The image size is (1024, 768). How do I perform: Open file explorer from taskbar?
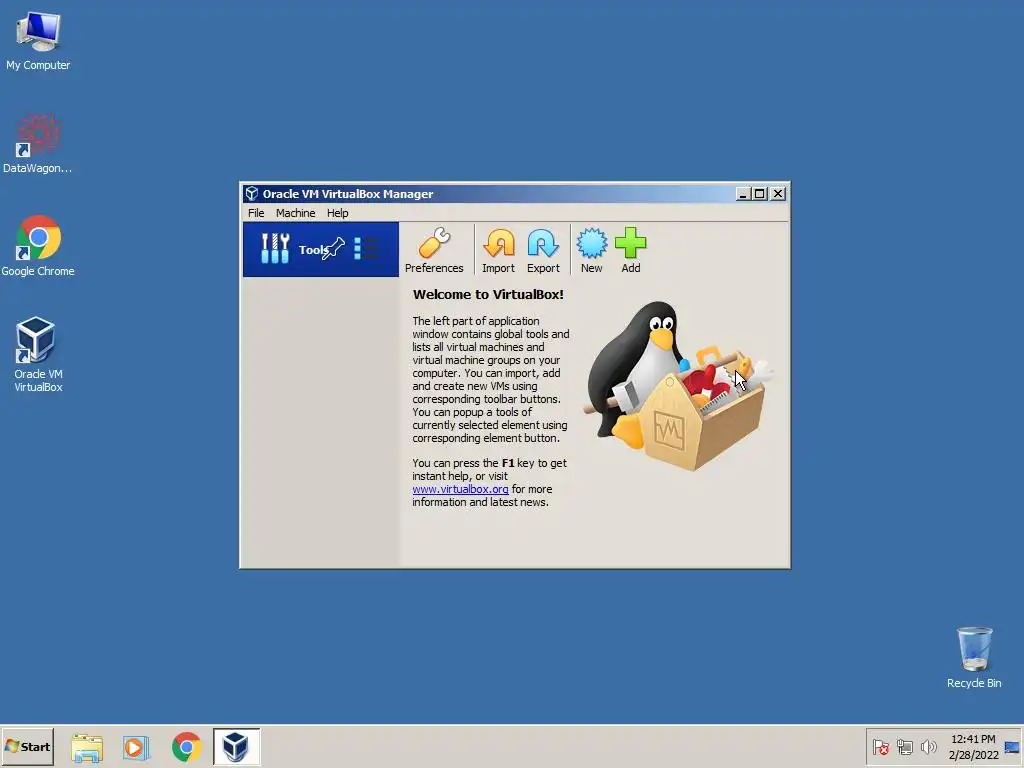tap(87, 747)
